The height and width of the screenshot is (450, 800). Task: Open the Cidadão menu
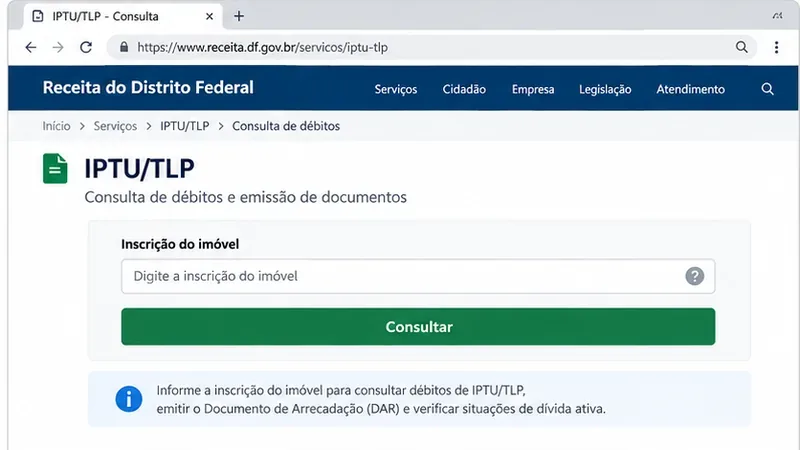(464, 89)
